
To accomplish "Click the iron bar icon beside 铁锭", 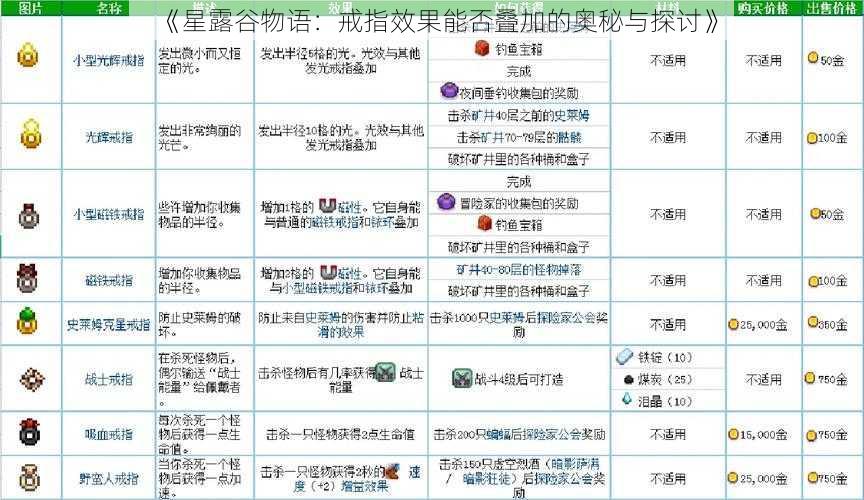I will 625,357.
